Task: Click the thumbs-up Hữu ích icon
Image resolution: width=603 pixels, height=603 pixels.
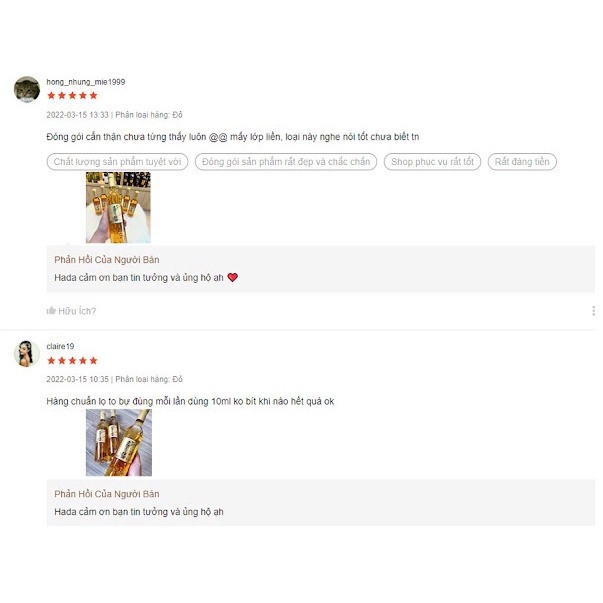Action: [51, 311]
